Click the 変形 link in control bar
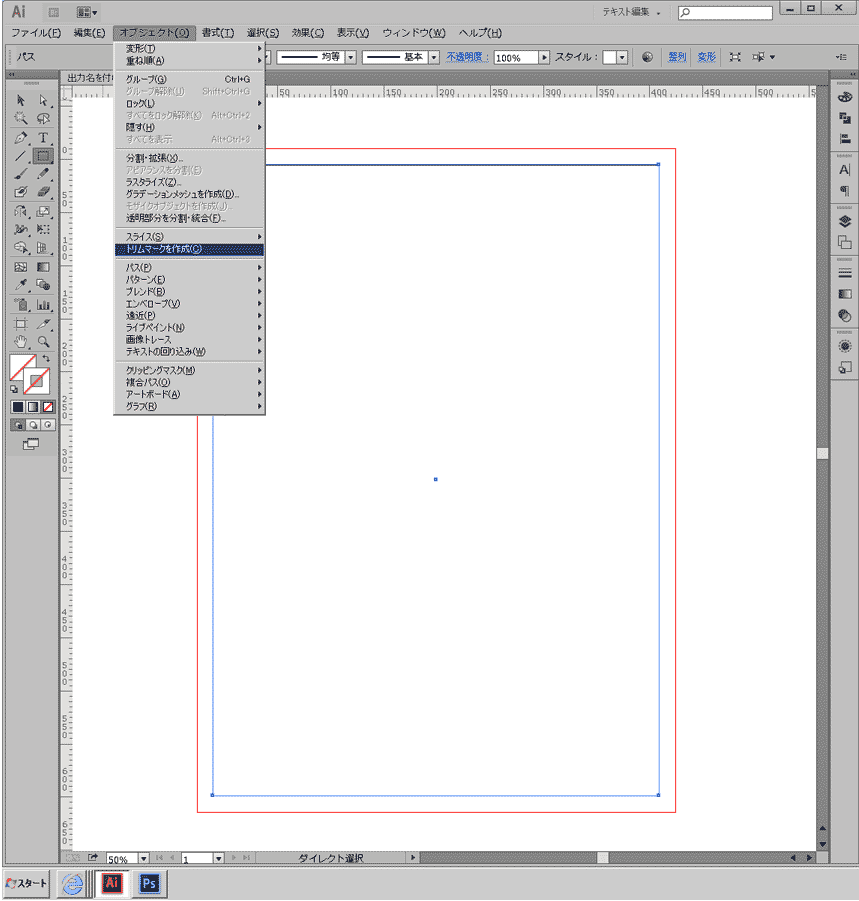Image resolution: width=859 pixels, height=901 pixels. point(706,58)
